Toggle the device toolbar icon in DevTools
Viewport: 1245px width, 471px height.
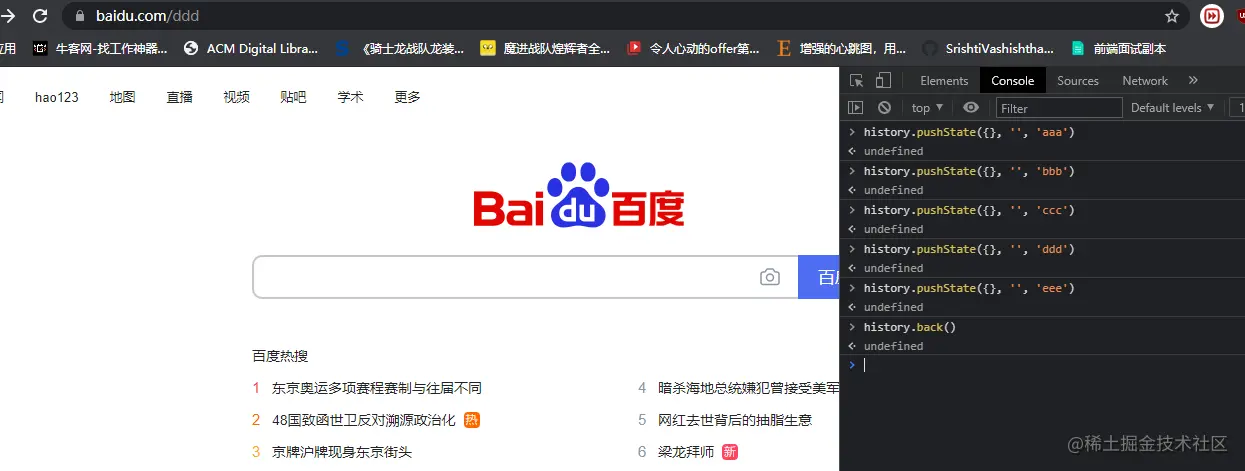[x=883, y=81]
